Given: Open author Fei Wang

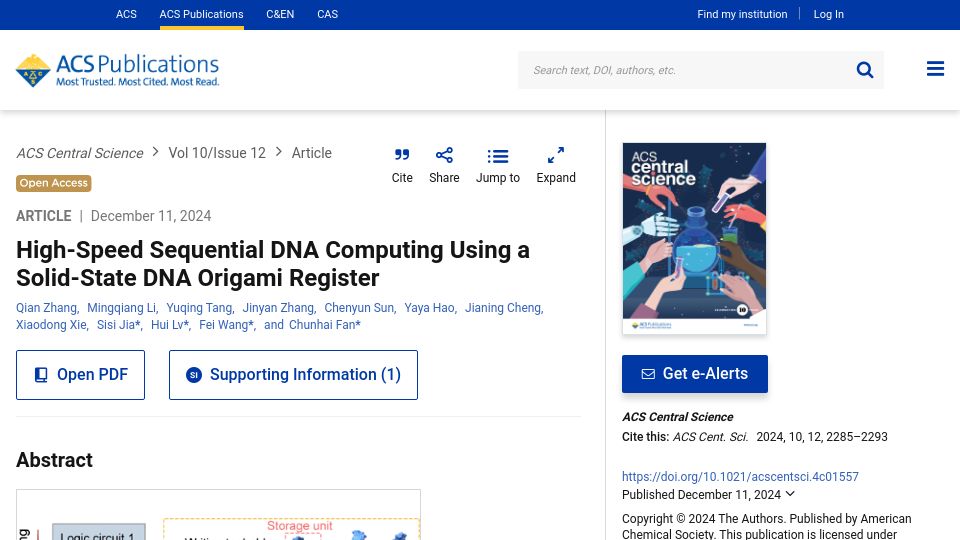Looking at the screenshot, I should click(223, 324).
